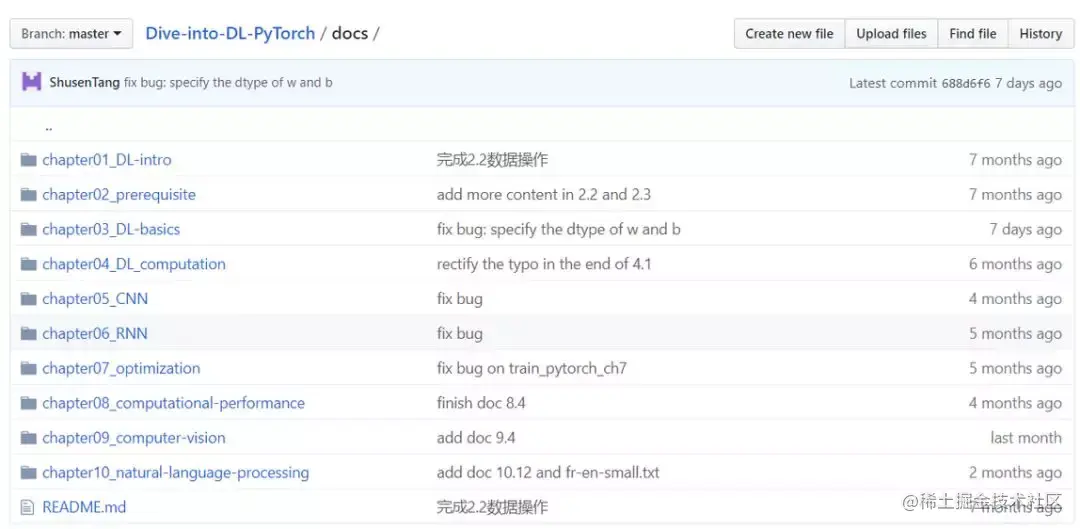1080x529 pixels.
Task: Open the commit History button
Action: 1041,34
